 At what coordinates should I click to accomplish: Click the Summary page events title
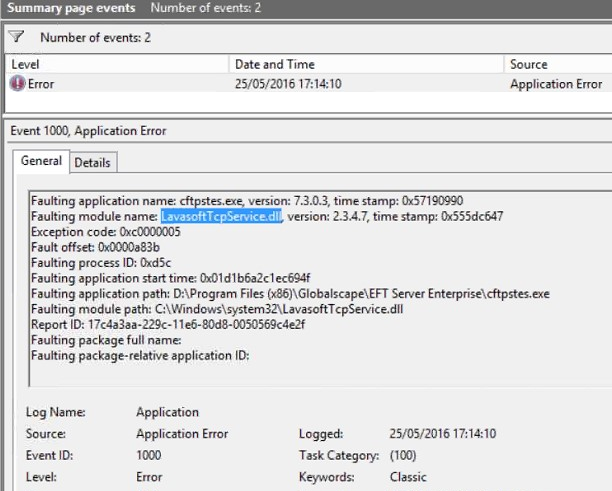point(71,8)
